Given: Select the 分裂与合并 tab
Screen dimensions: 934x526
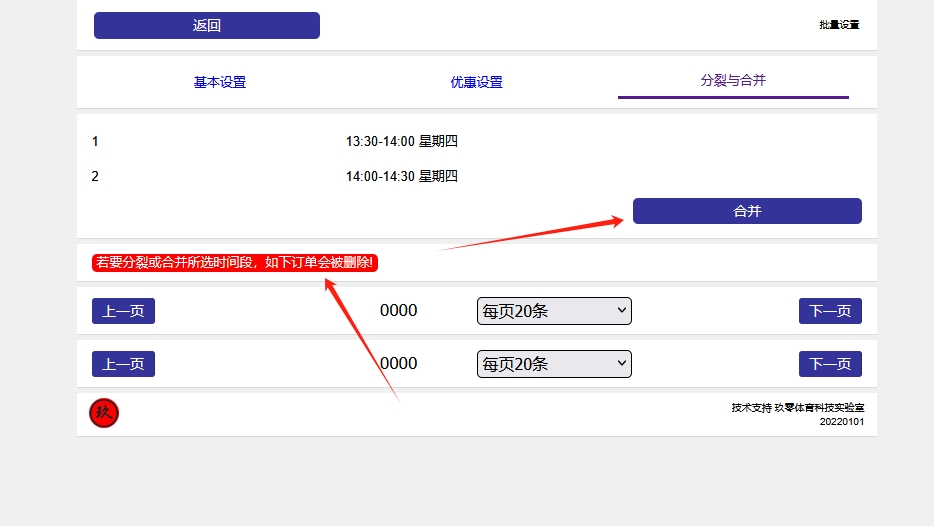Looking at the screenshot, I should pyautogui.click(x=733, y=80).
